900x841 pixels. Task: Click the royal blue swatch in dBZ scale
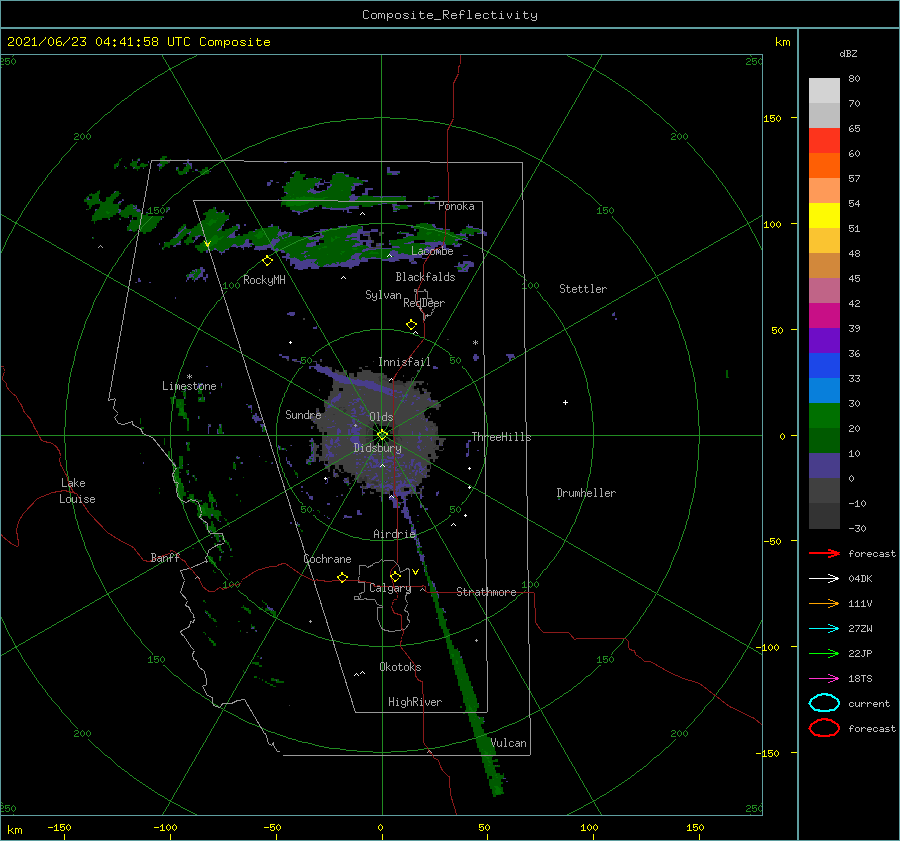click(824, 366)
